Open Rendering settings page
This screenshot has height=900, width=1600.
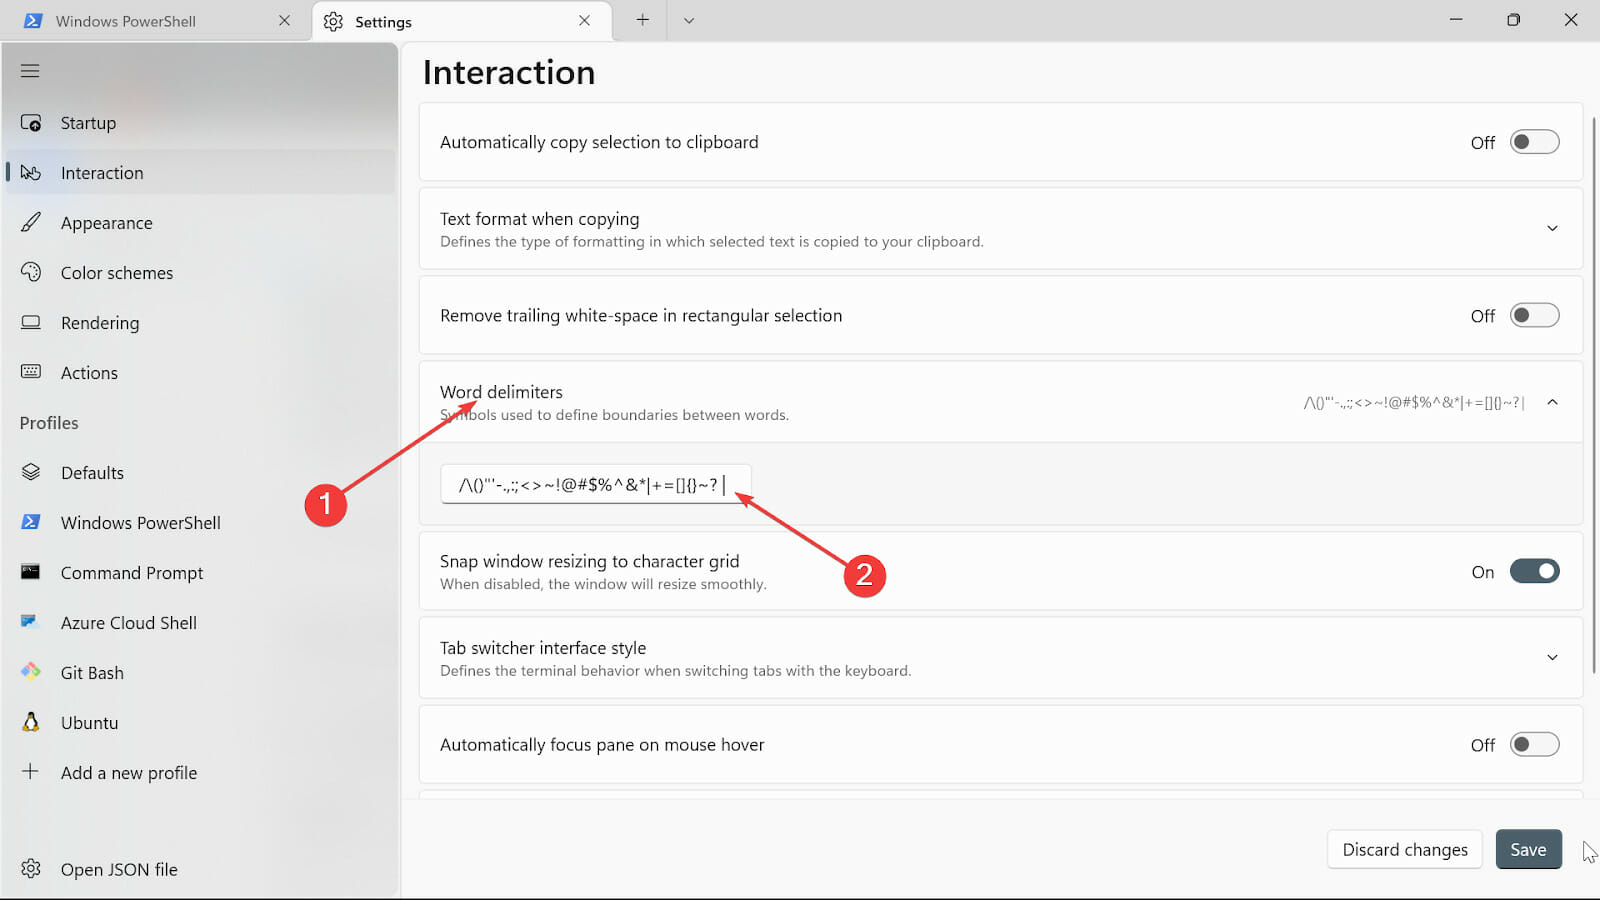(x=200, y=323)
